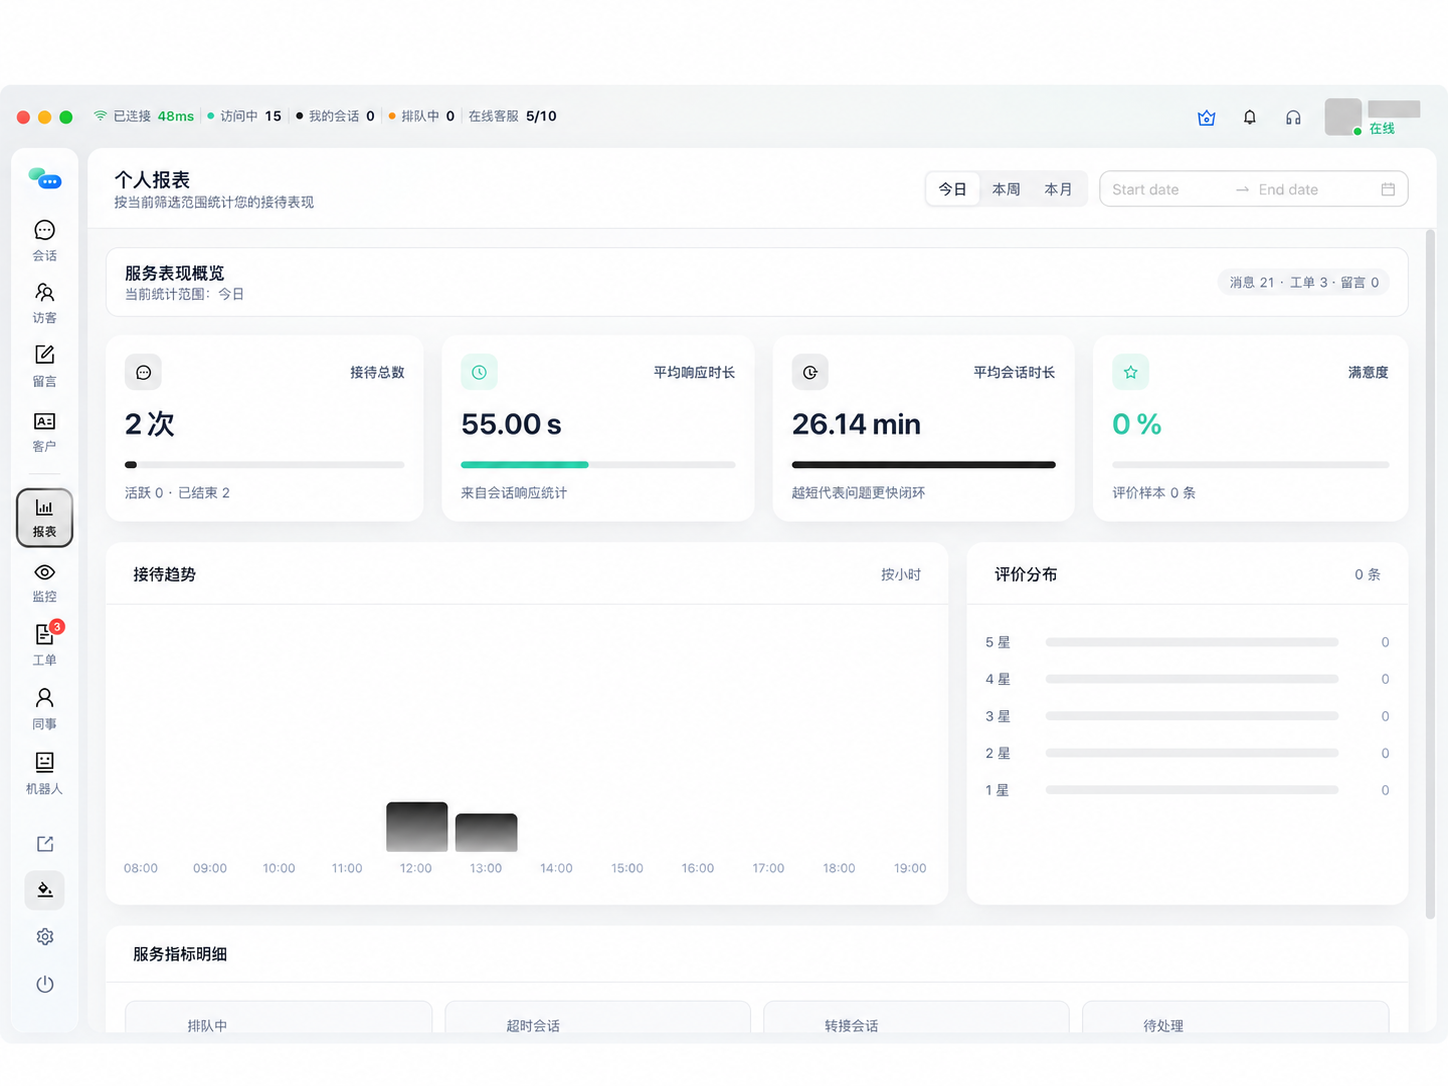Open the 机器人 robot sidebar icon
The image size is (1448, 1086).
(44, 774)
